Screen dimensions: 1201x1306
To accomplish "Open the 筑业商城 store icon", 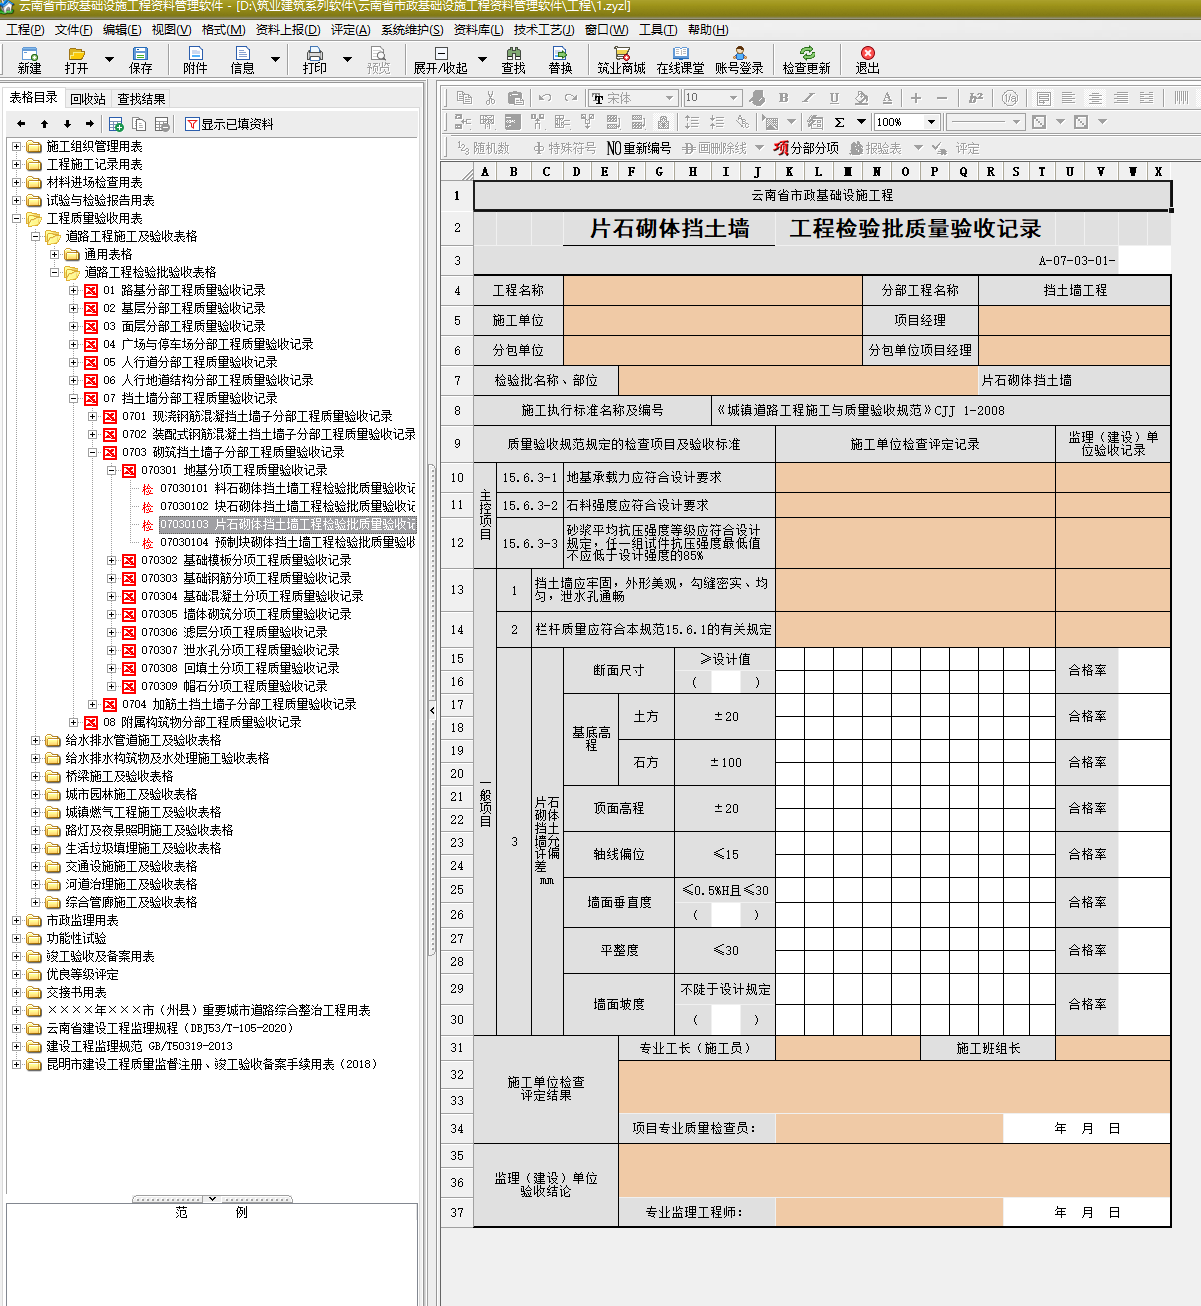I will click(621, 59).
